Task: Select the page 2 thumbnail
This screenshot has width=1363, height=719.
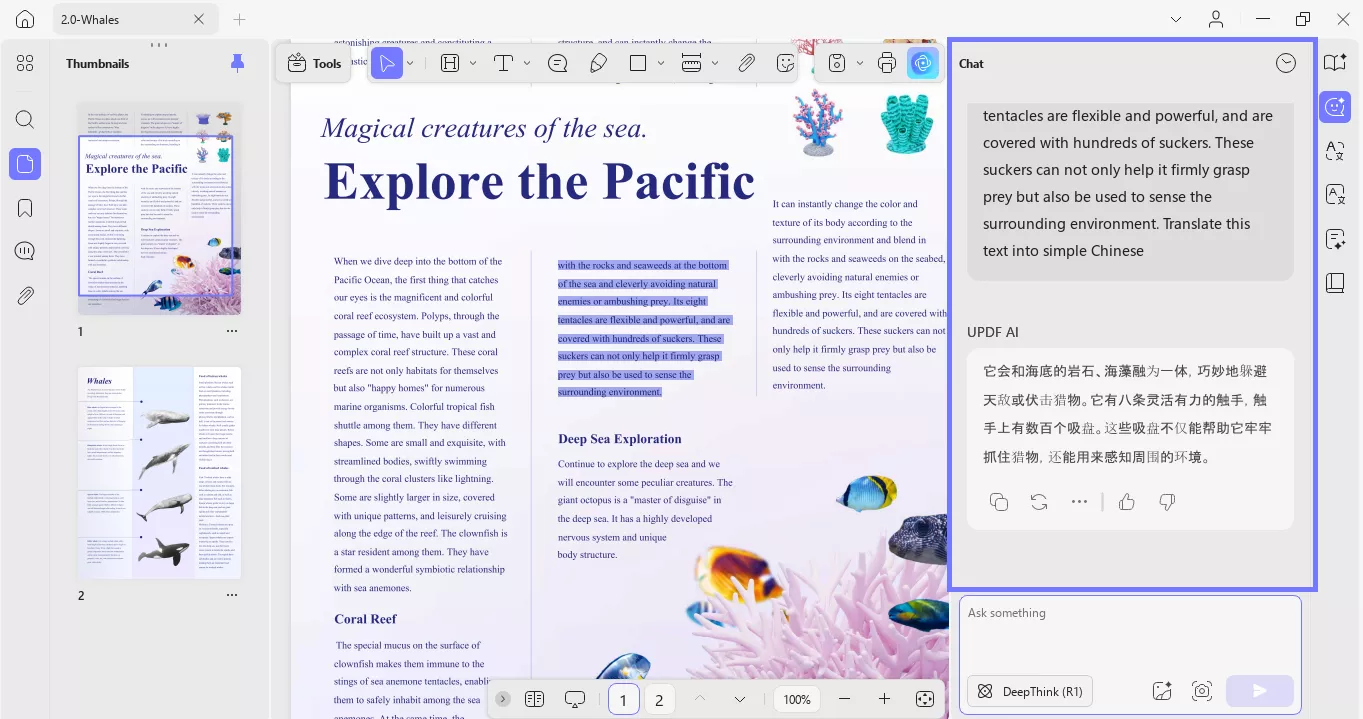Action: tap(160, 472)
